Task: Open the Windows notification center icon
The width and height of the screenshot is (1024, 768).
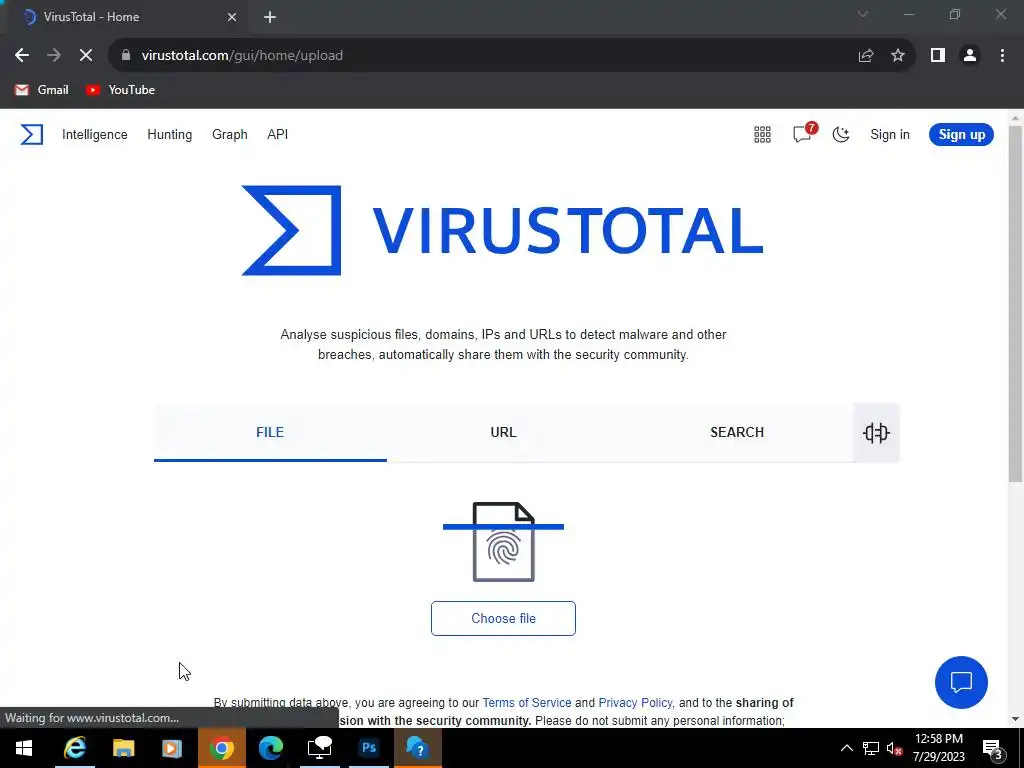Action: (993, 749)
